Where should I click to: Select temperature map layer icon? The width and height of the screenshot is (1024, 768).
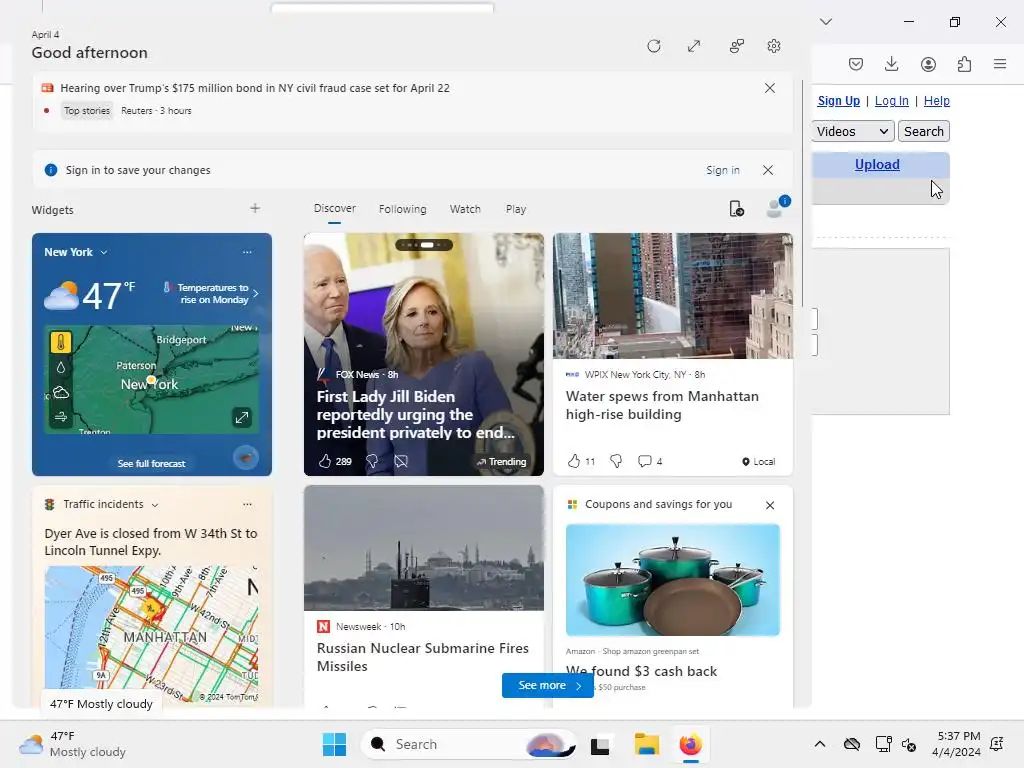(61, 342)
